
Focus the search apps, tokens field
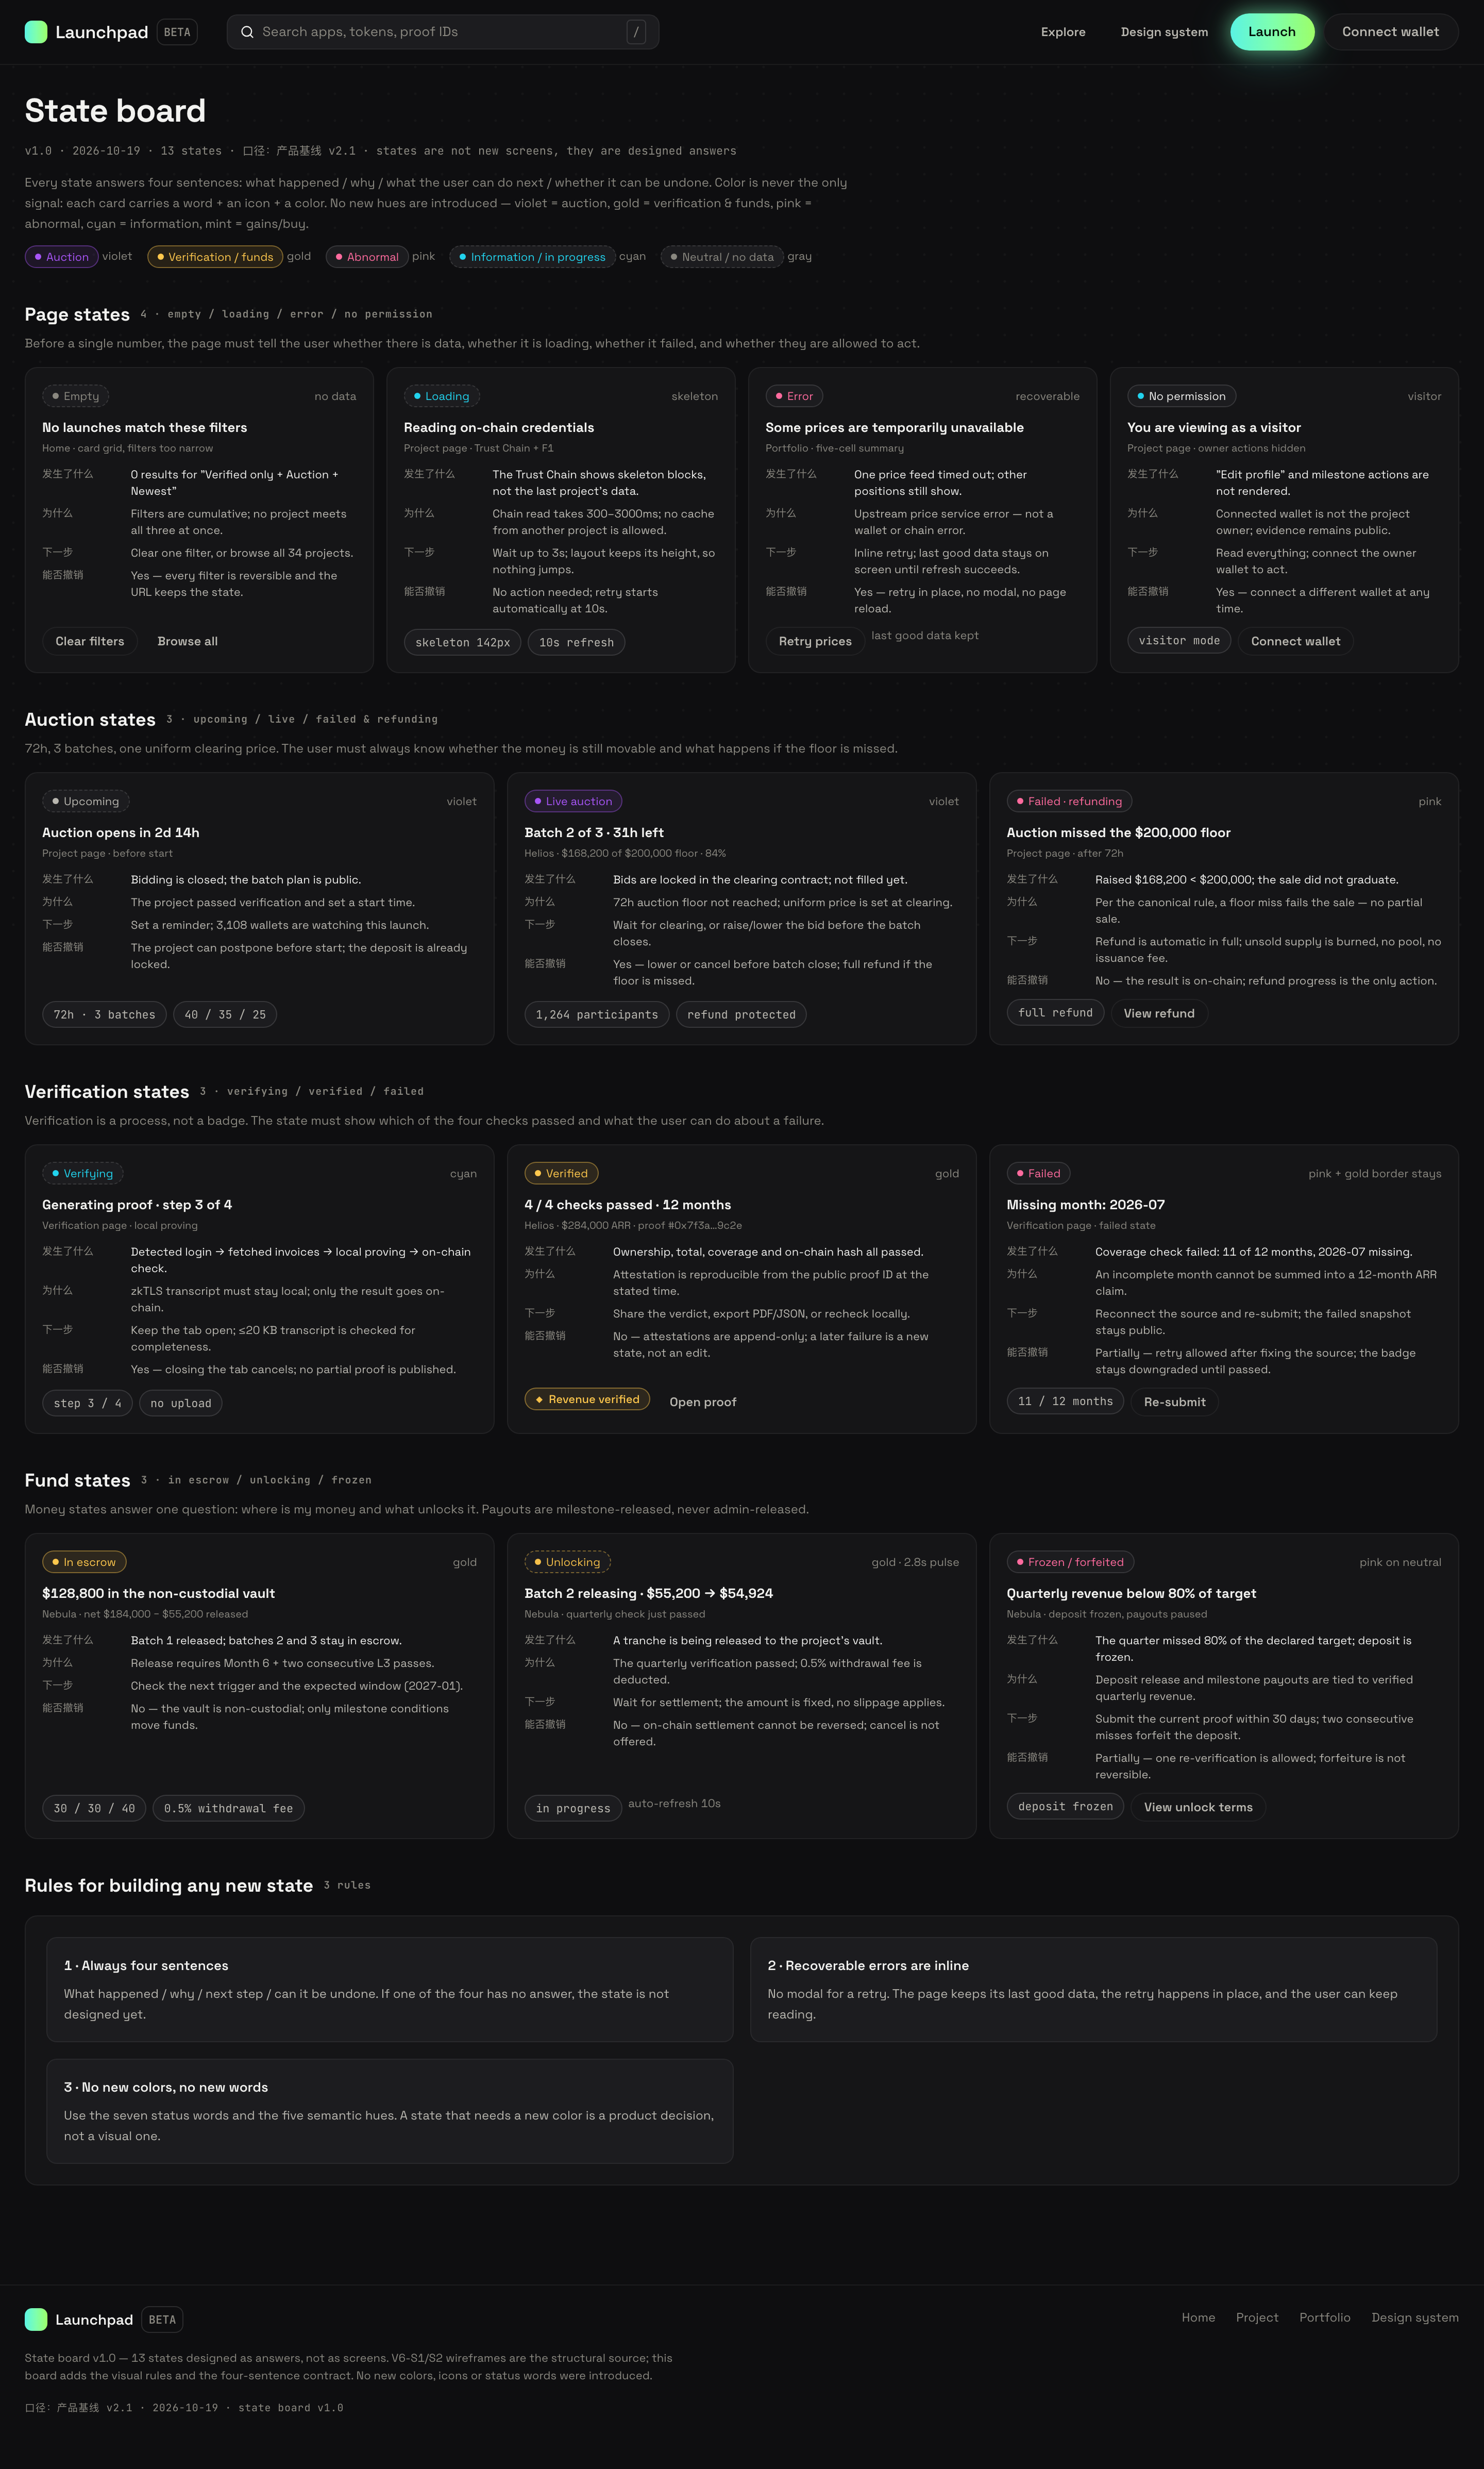click(x=442, y=32)
